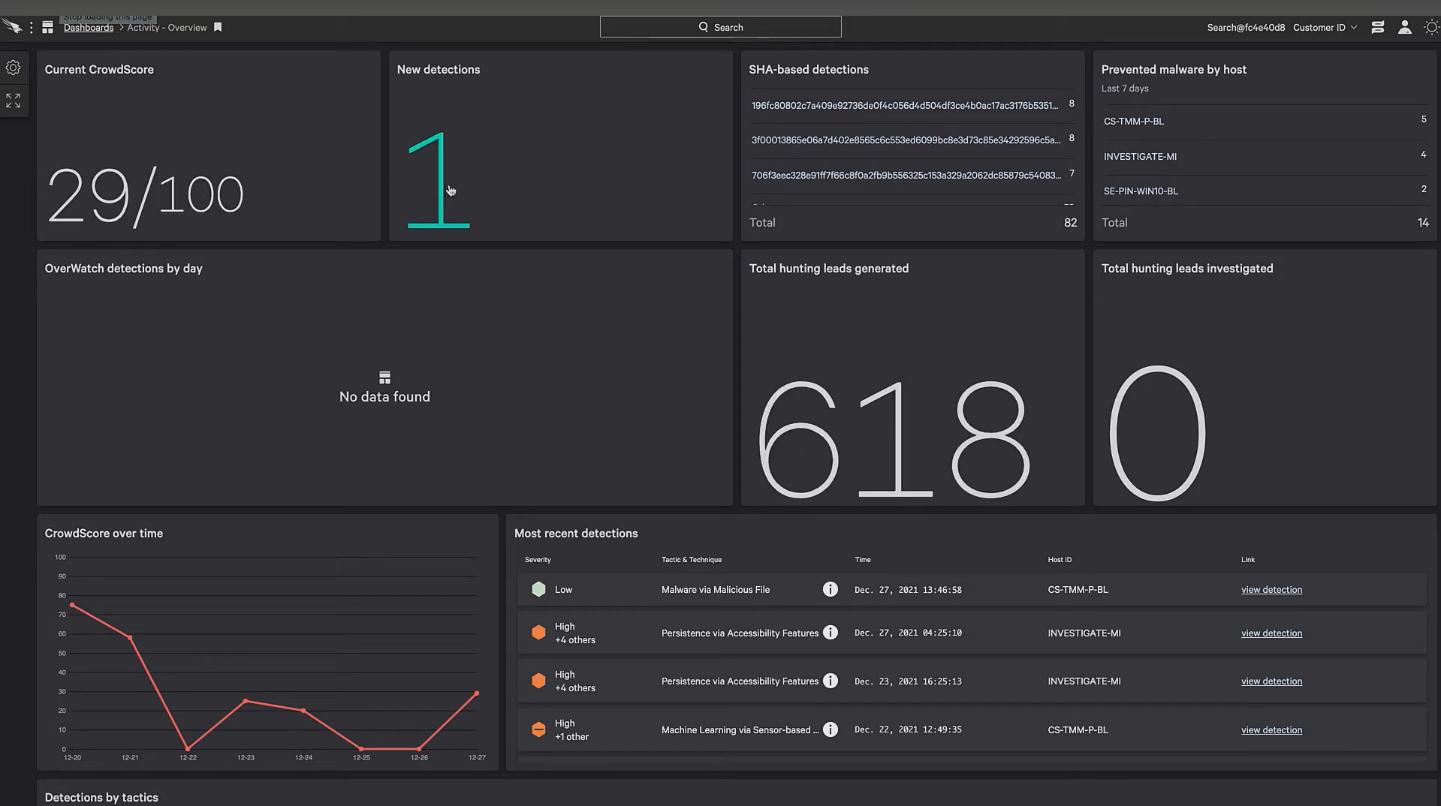Click Malware via Malicious File technique text
The height and width of the screenshot is (806, 1441).
pos(715,590)
